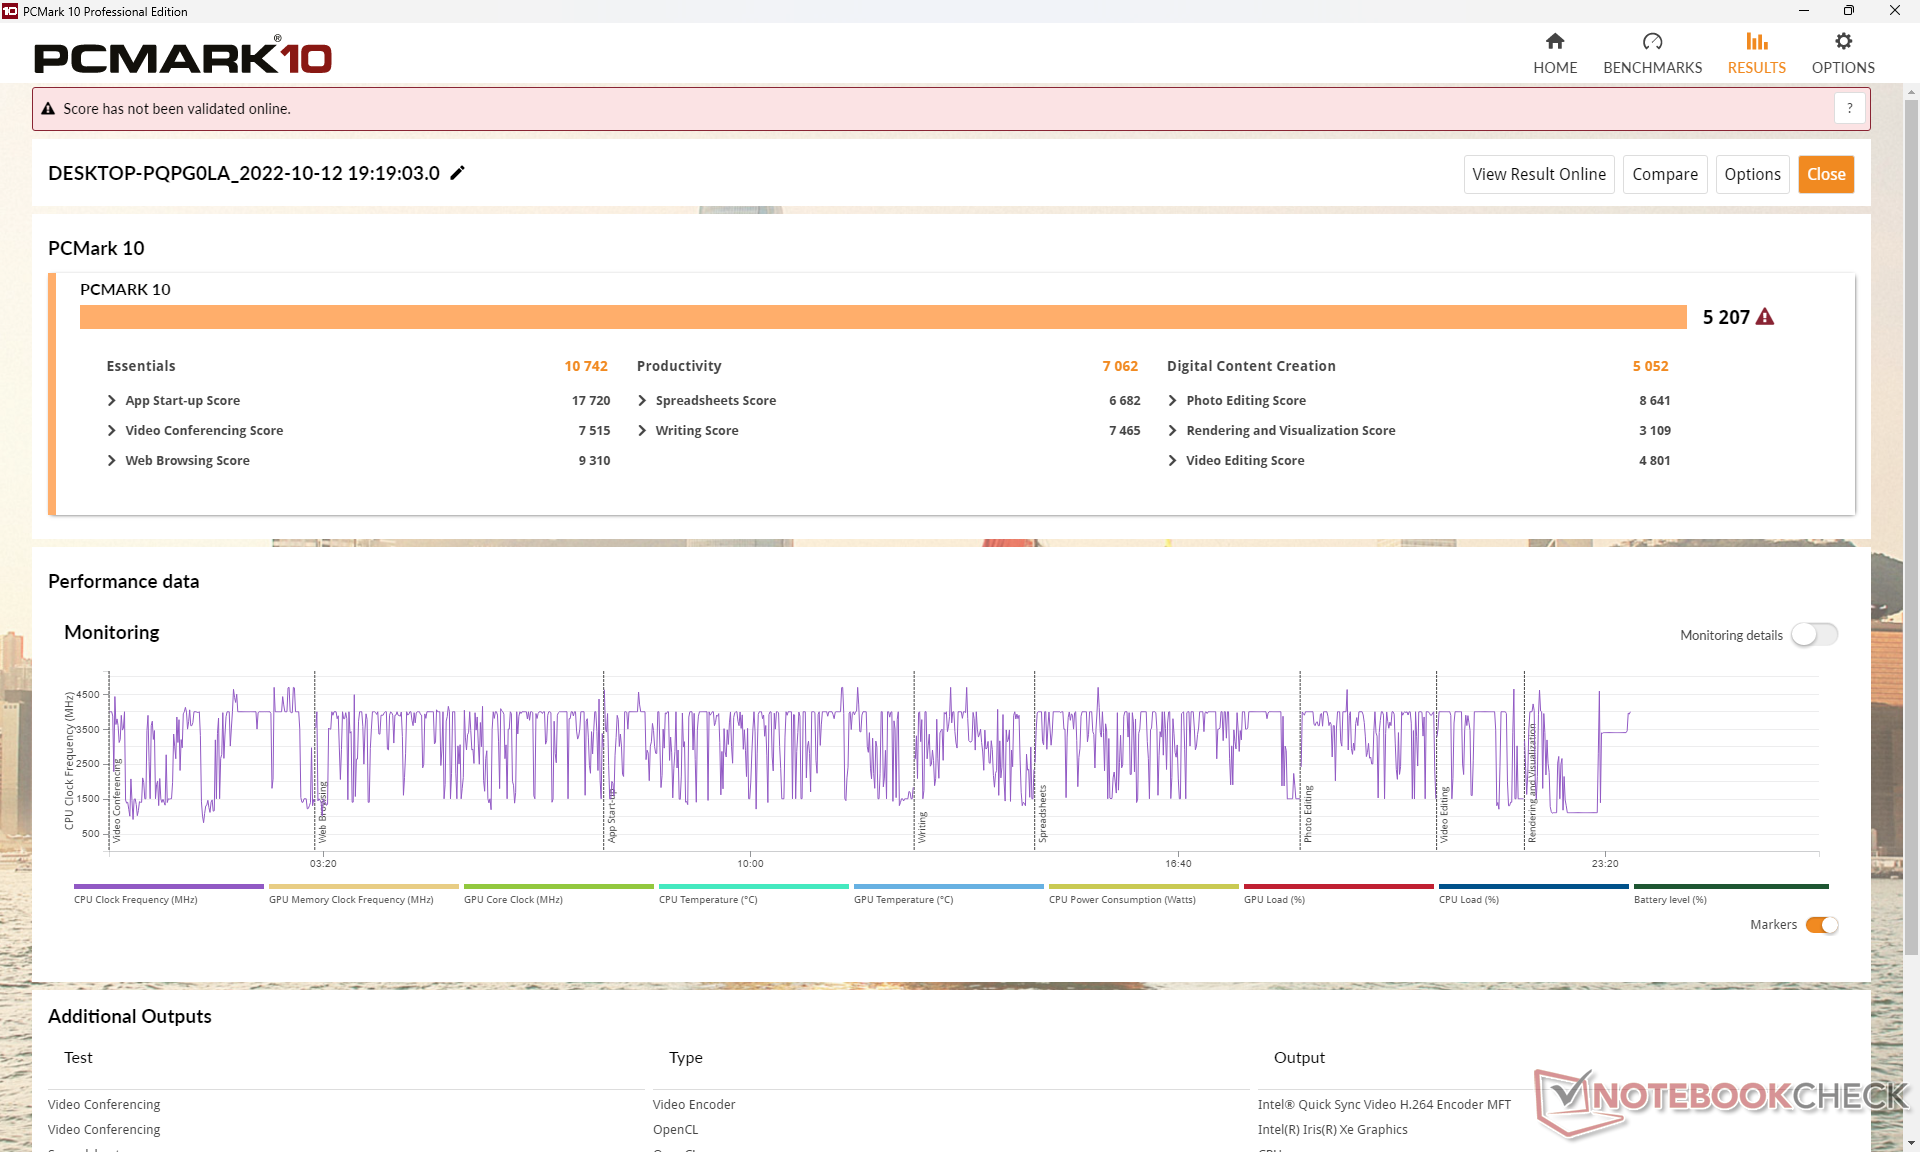
Task: Click the orange Close button
Action: 1825,174
